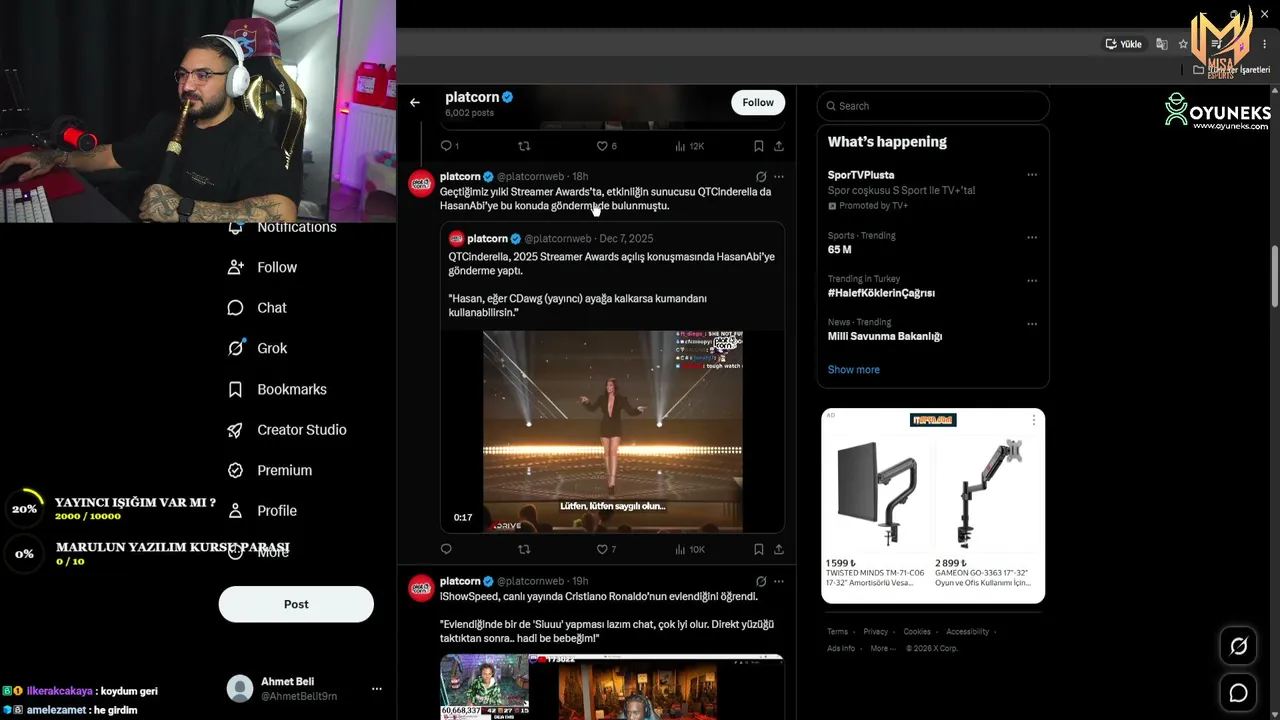
Task: Open Grok actions on the 19h platcorn post
Action: tap(761, 581)
